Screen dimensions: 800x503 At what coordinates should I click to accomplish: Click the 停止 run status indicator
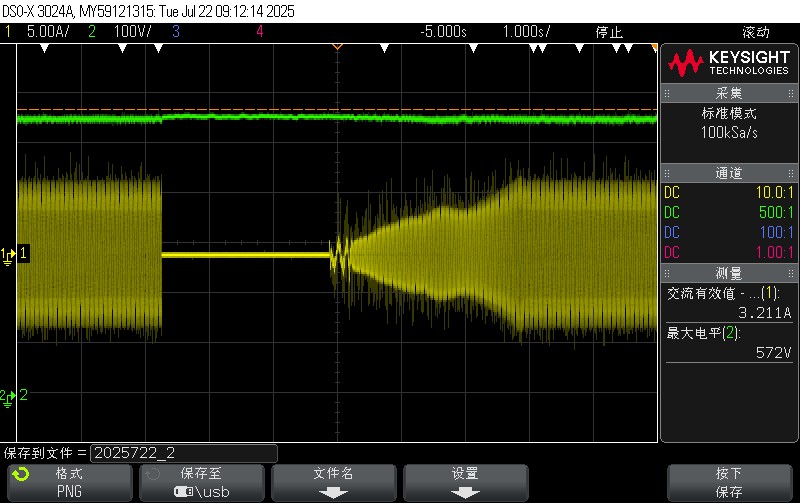click(x=609, y=32)
